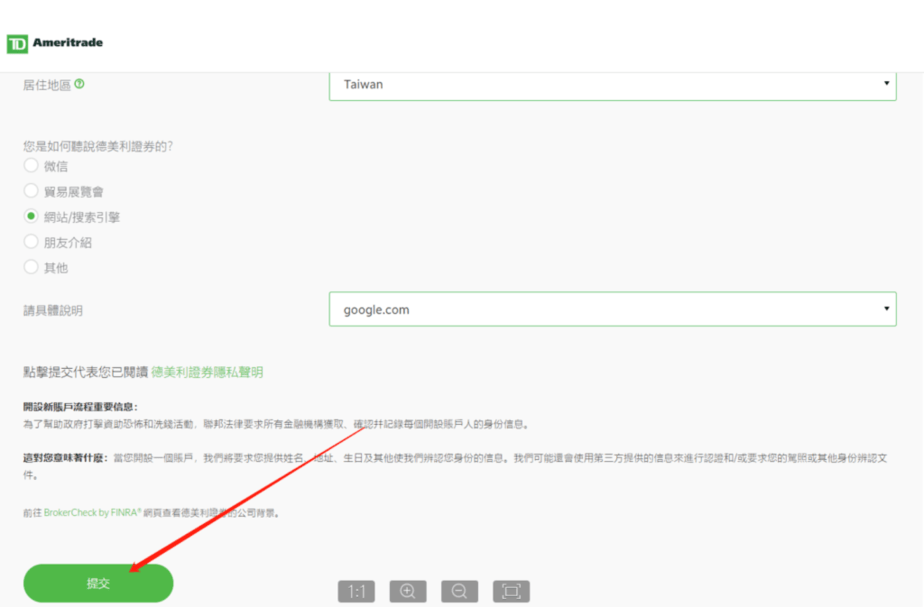Click the zoom out magnifier icon
Screen dimensions: 924x607
tap(460, 591)
